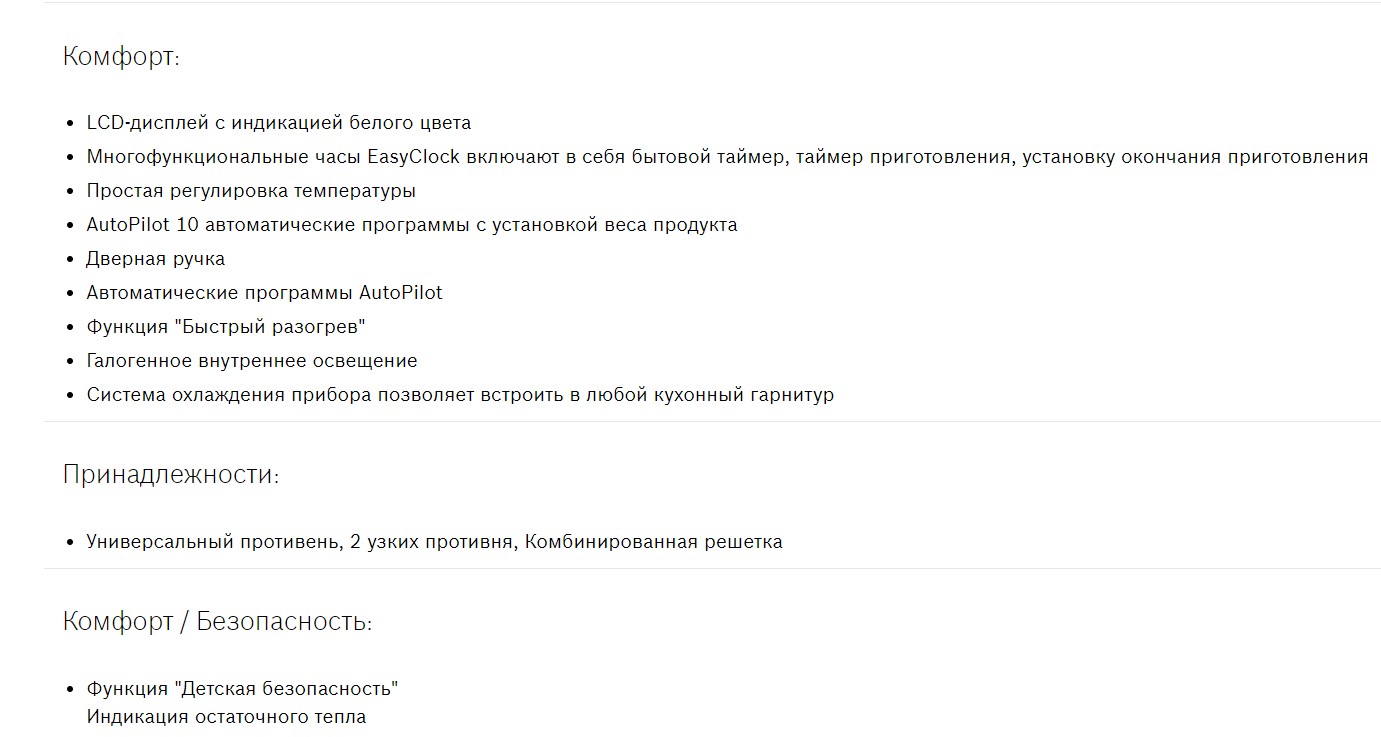
Task: Click the "Дверная ручка" list item
Action: click(x=156, y=259)
